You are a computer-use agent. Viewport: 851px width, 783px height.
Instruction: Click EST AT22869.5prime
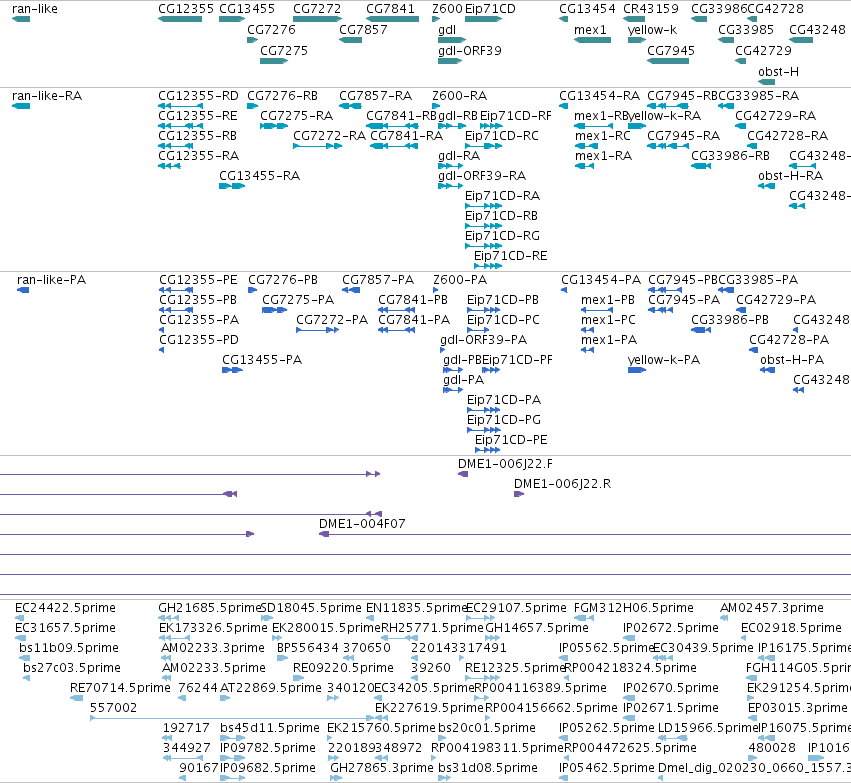(225, 698)
